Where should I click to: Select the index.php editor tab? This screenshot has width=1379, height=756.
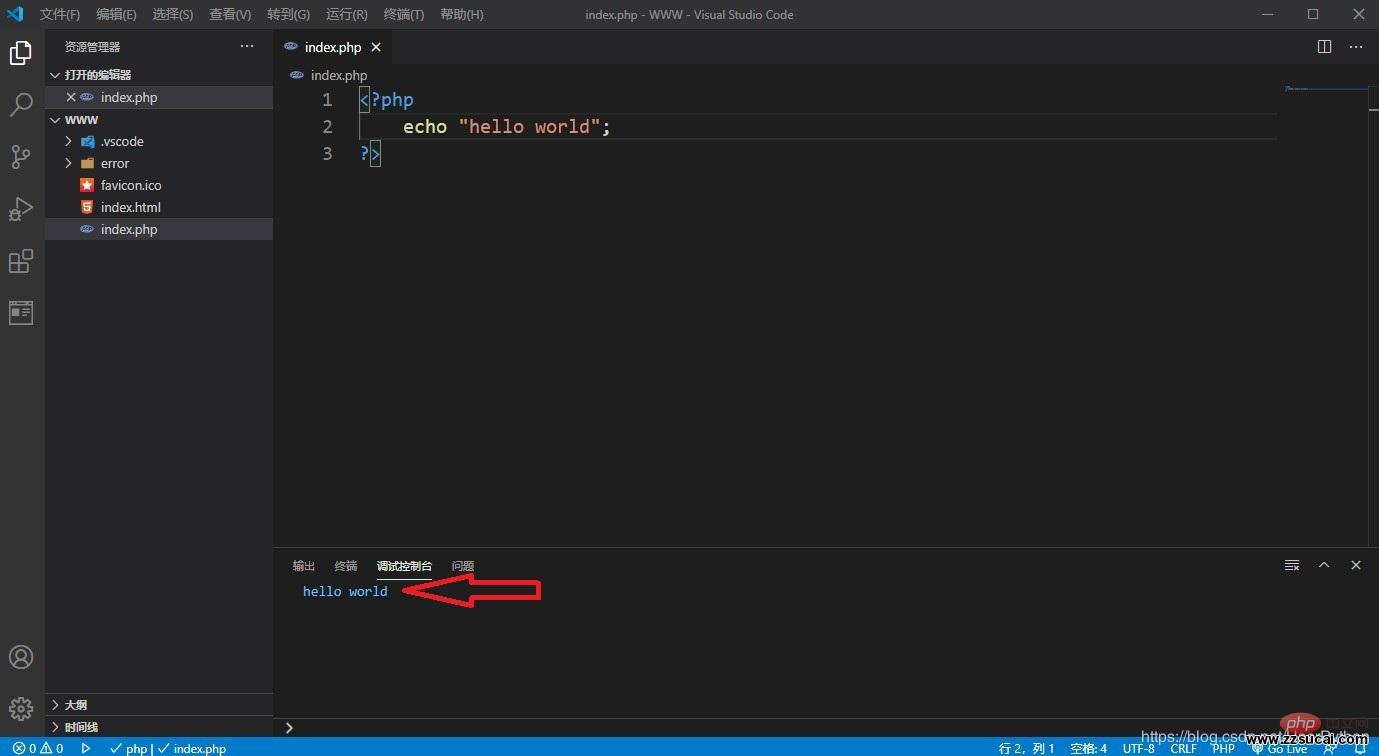click(x=332, y=47)
